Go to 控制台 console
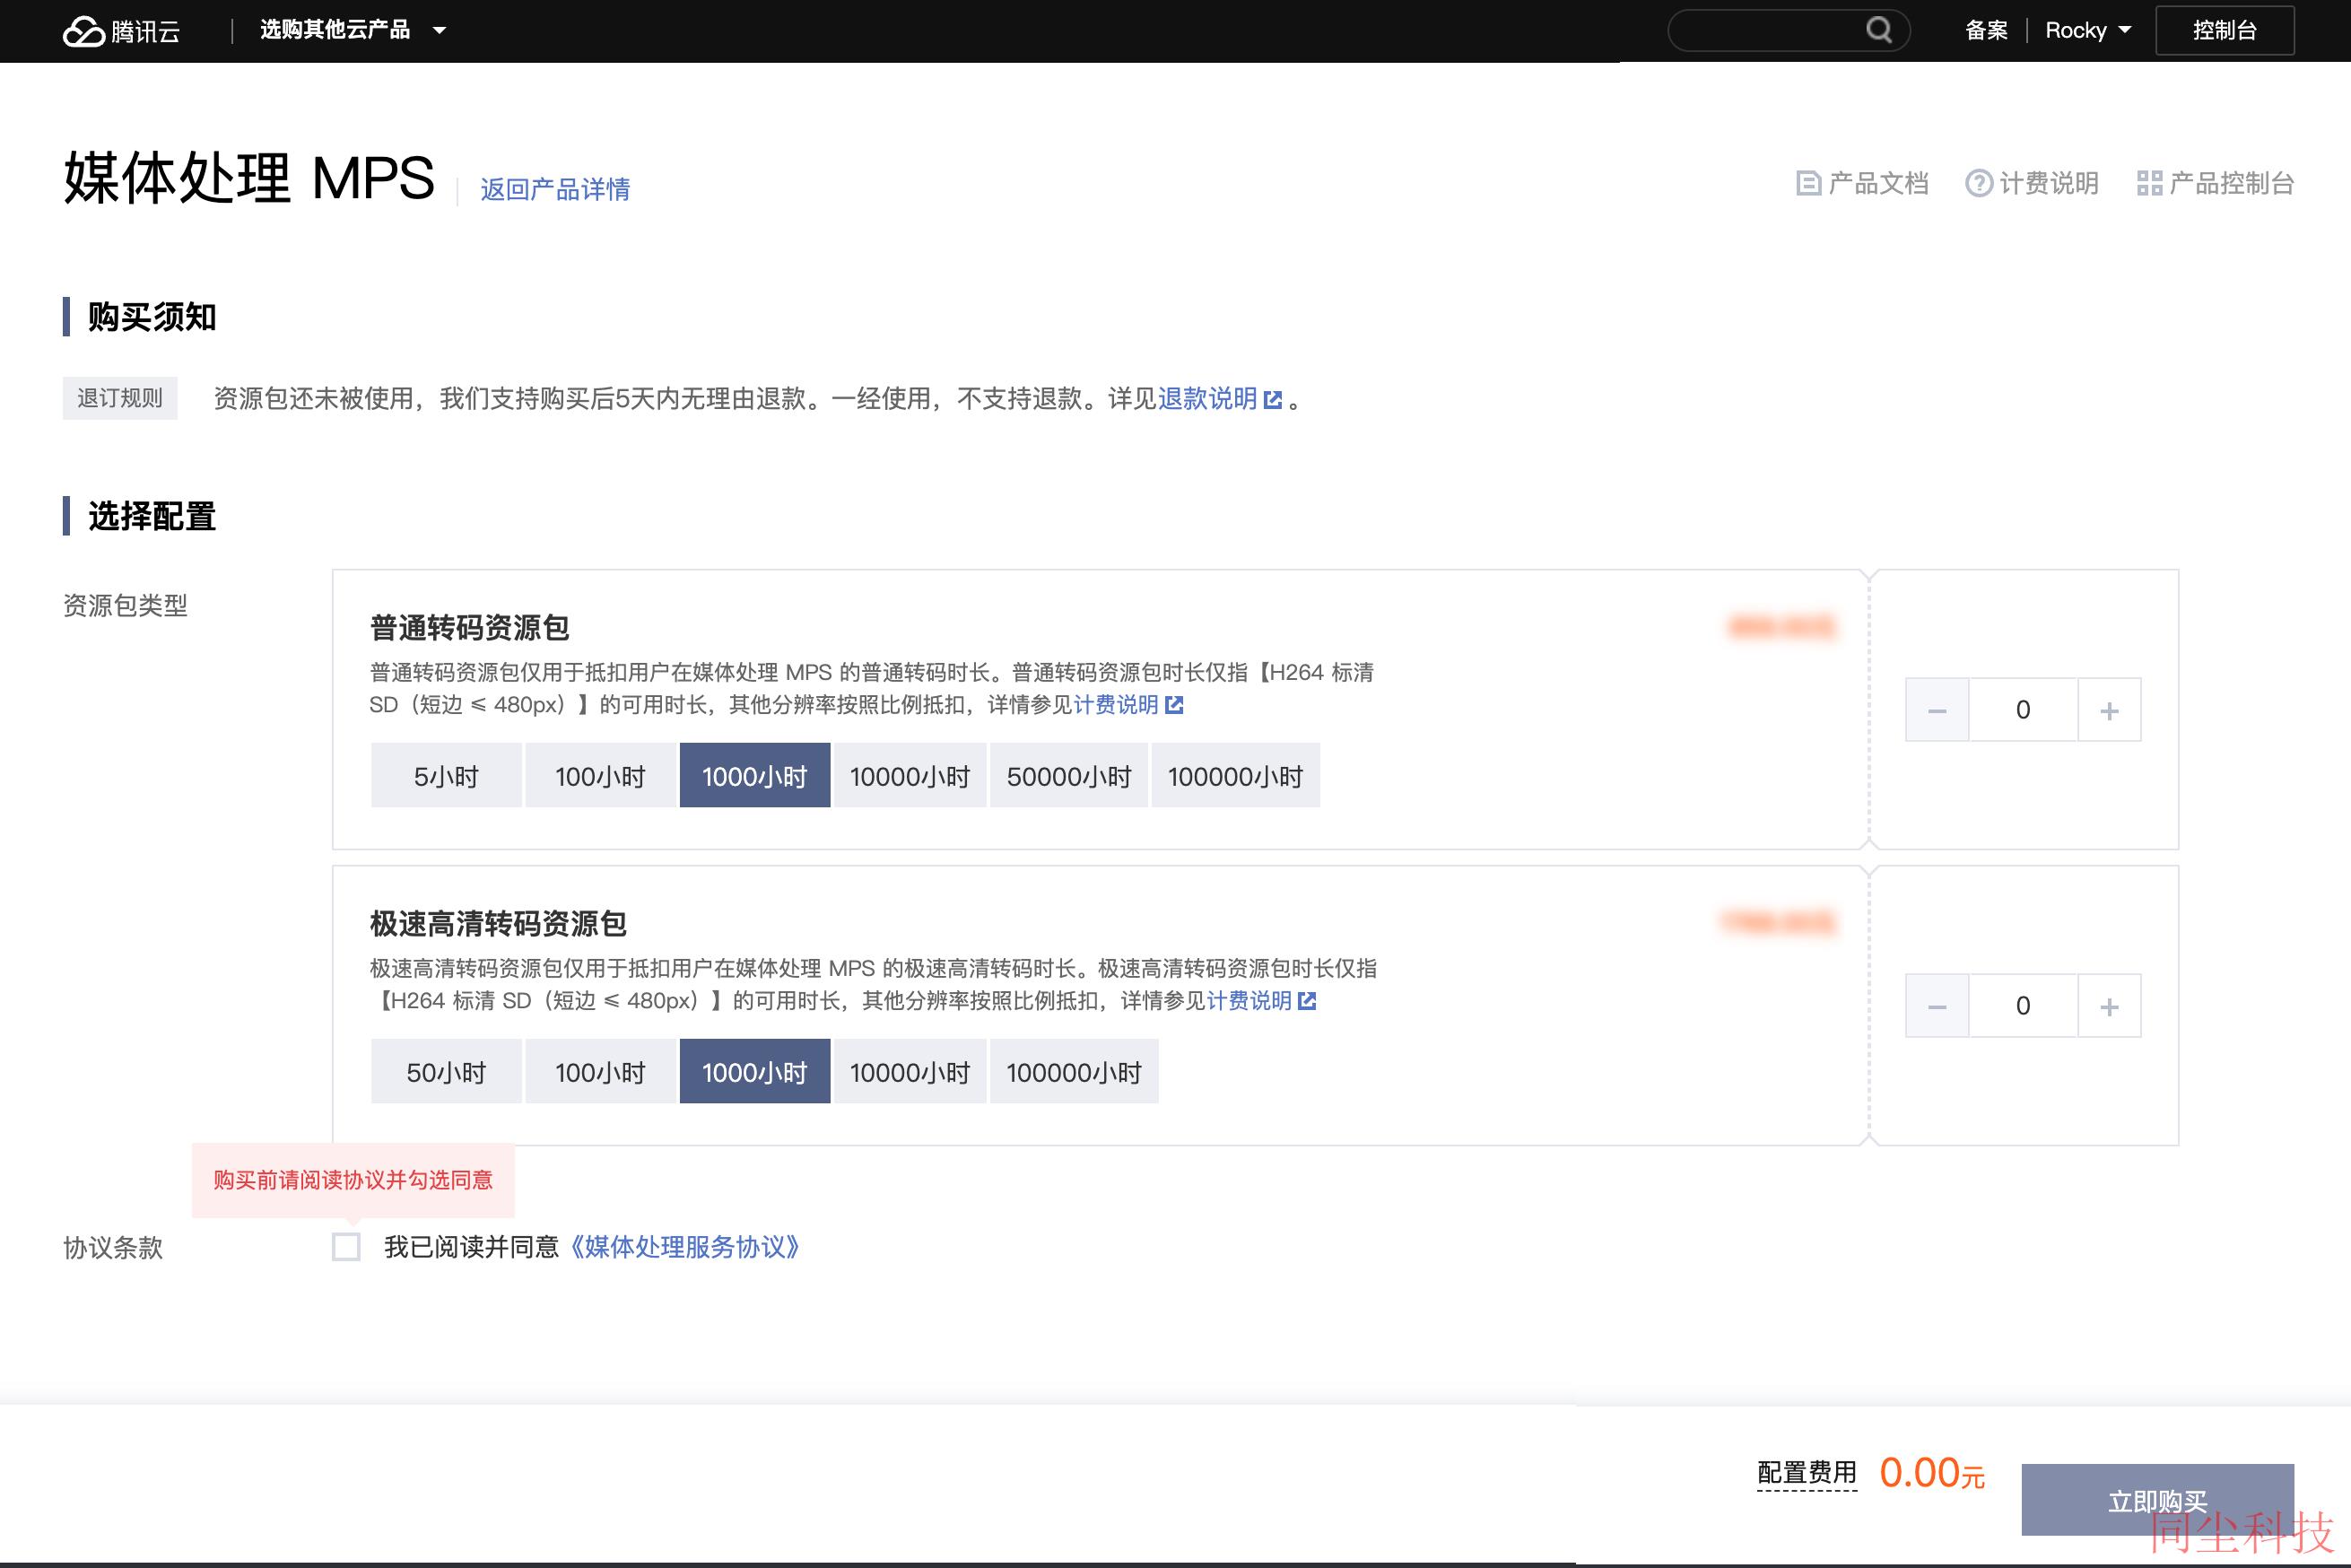 pos(2225,30)
